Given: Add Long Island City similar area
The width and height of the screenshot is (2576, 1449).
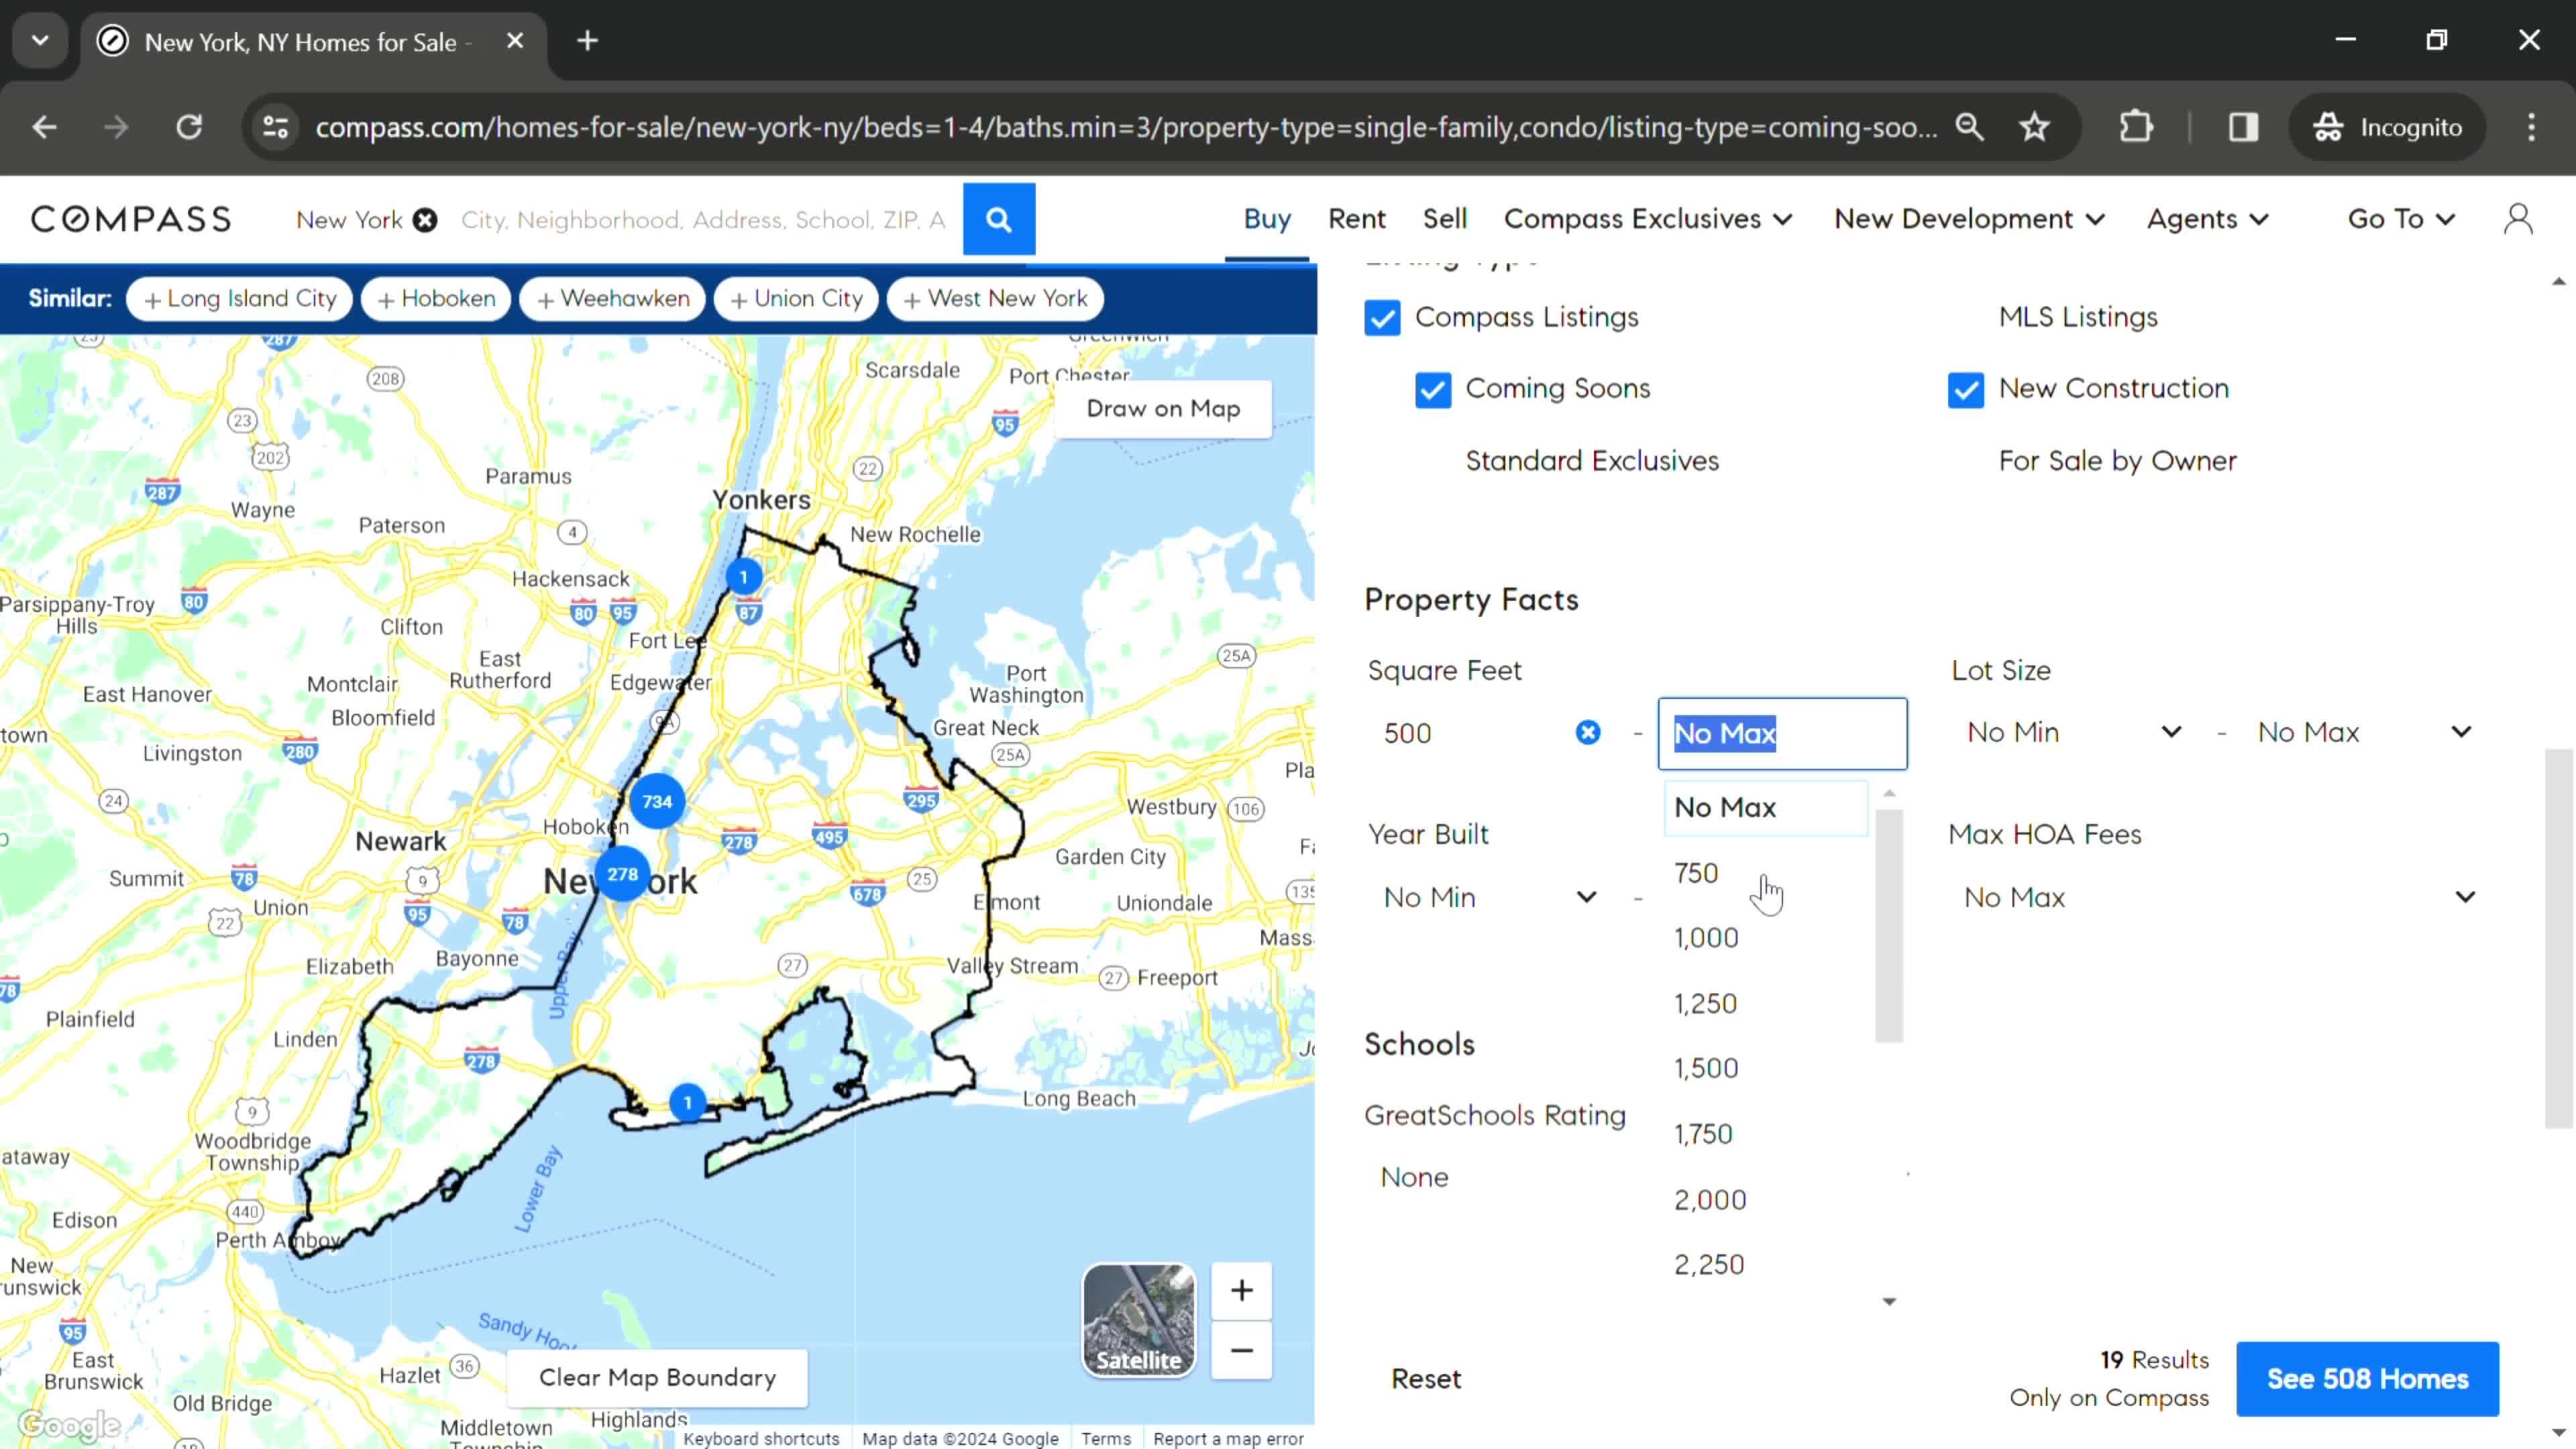Looking at the screenshot, I should (x=239, y=299).
